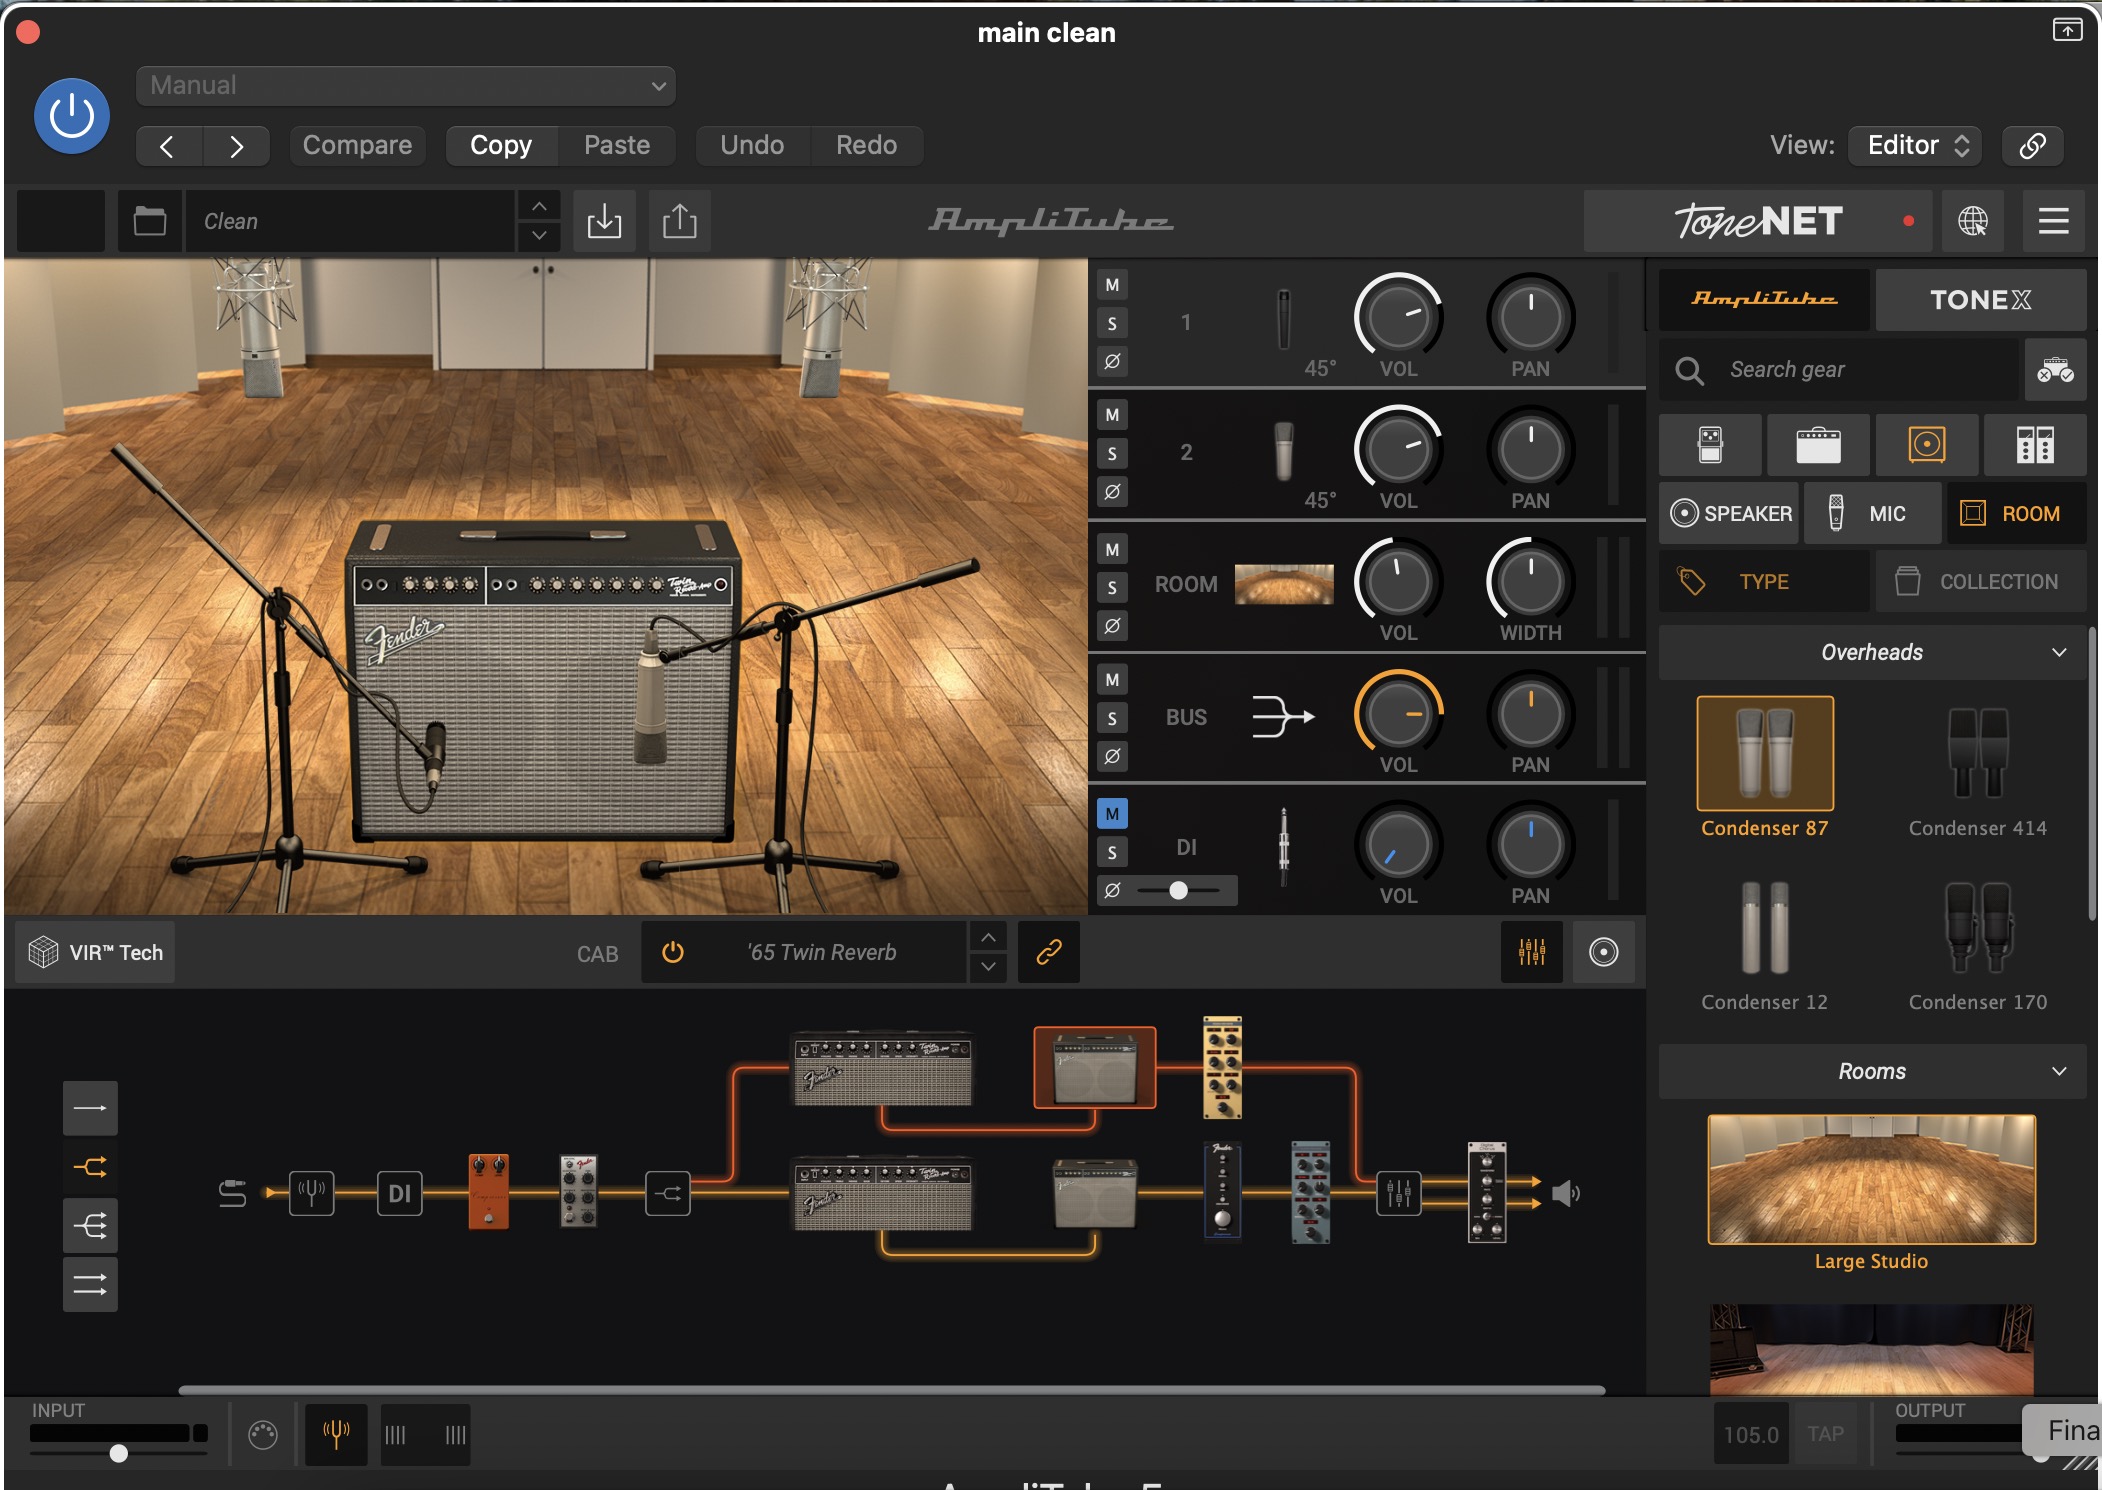This screenshot has width=2102, height=1490.
Task: Select the cabinet gear category icon
Action: click(x=1926, y=445)
